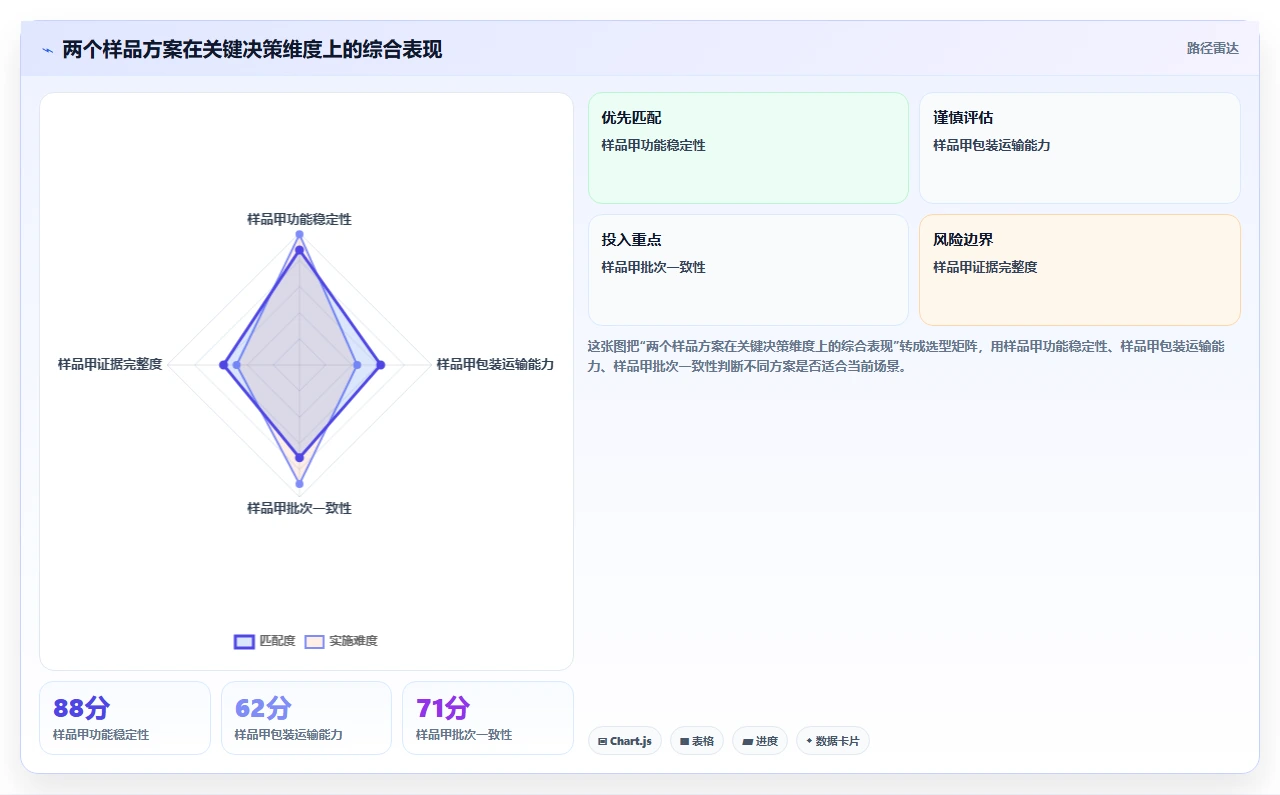Screen dimensions: 1280x795
Task: Click the 88分 score value
Action: point(81,708)
